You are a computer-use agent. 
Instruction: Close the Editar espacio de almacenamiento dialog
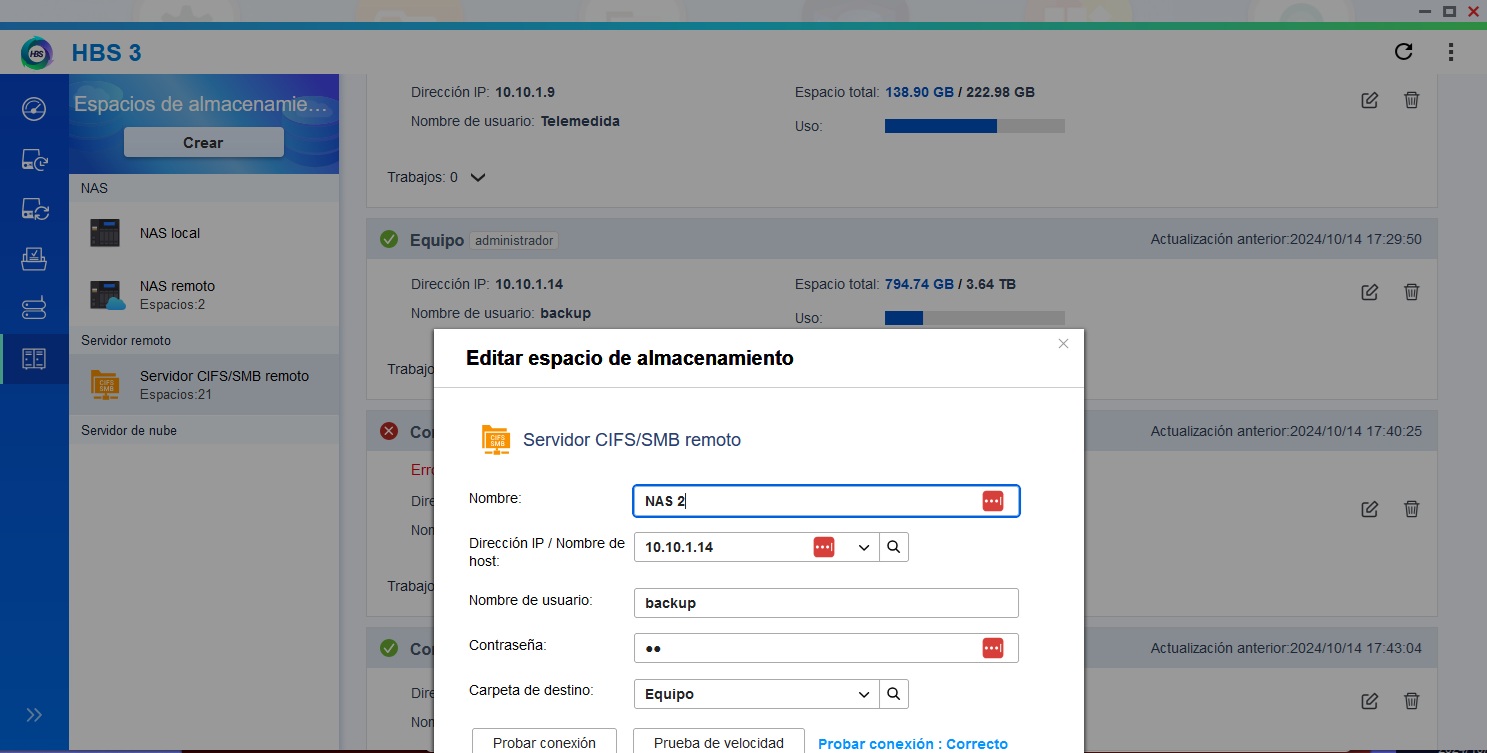1063,343
